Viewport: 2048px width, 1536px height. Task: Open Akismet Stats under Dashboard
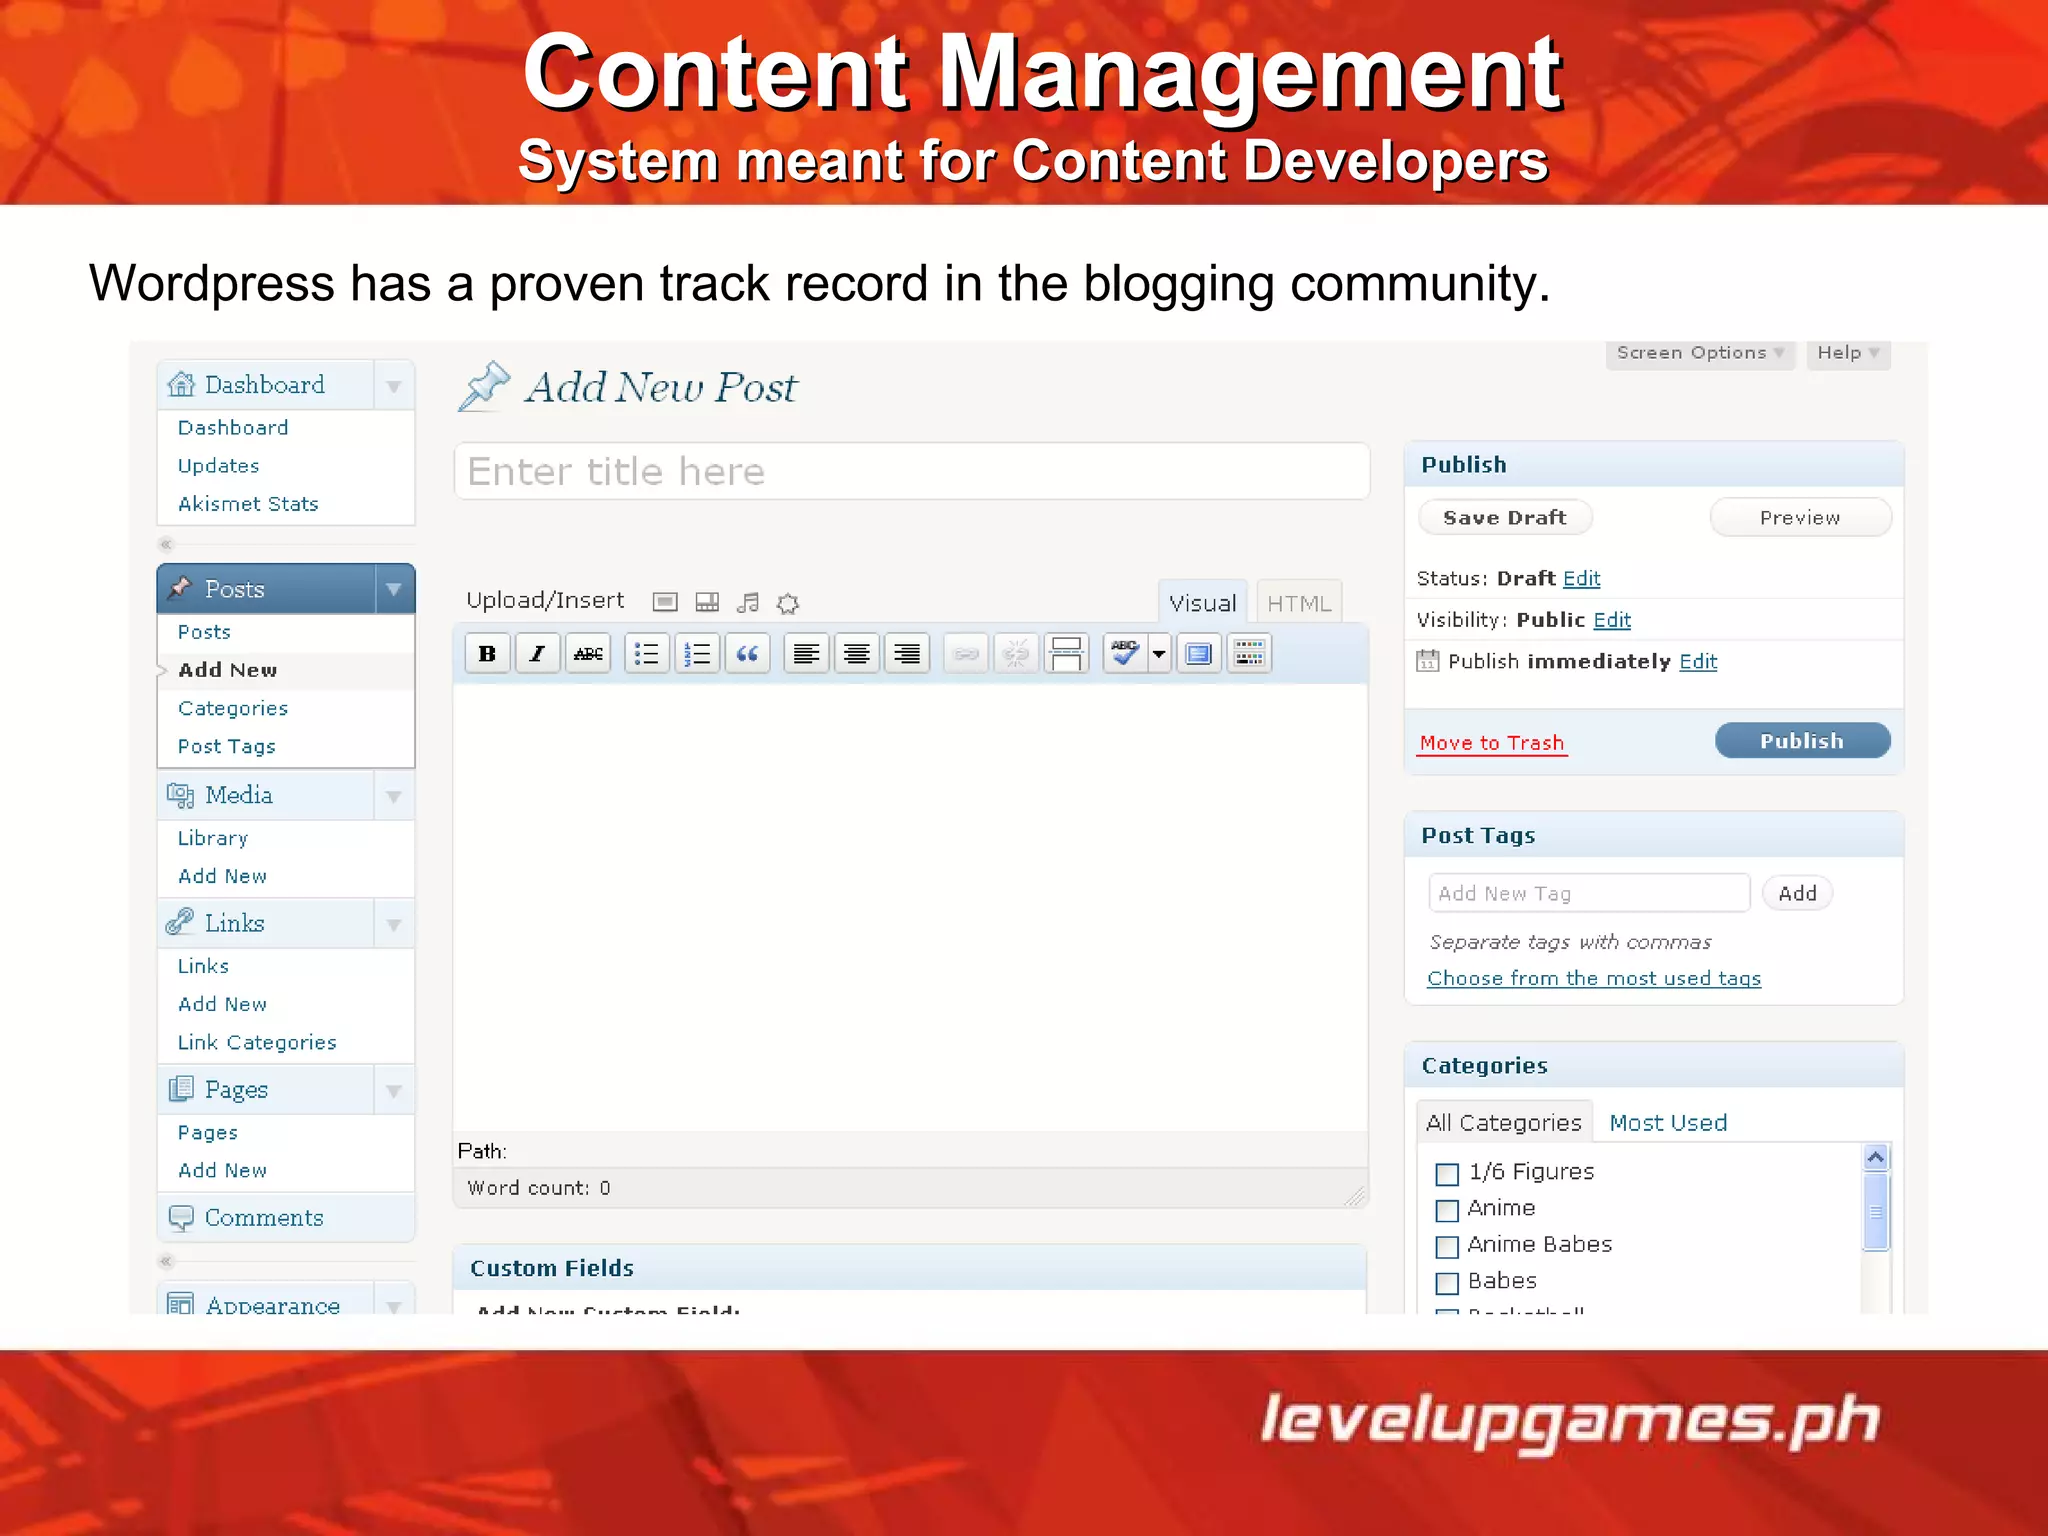click(248, 504)
